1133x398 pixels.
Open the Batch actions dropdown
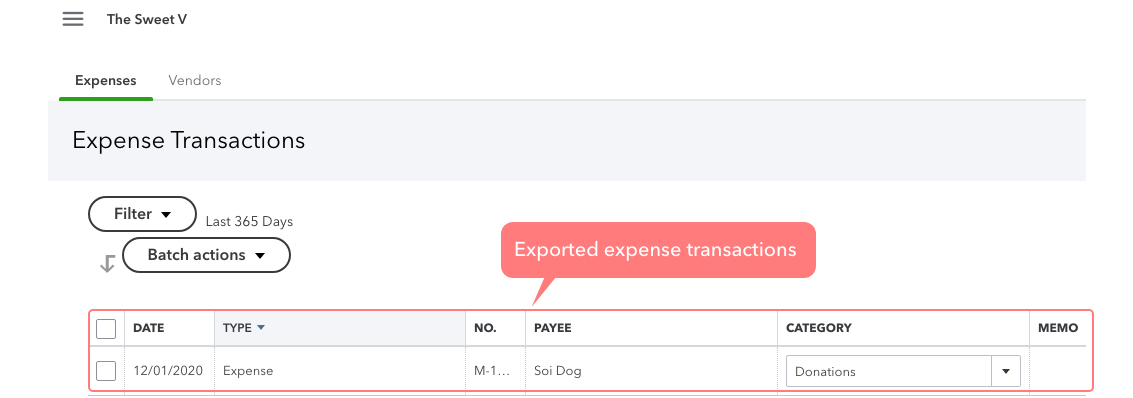207,255
